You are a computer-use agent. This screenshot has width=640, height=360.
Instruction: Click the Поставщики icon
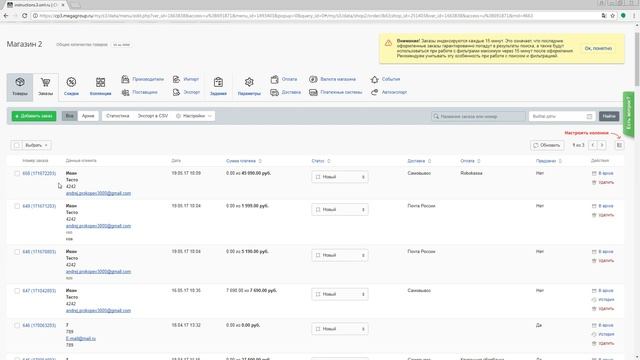pyautogui.click(x=125, y=92)
